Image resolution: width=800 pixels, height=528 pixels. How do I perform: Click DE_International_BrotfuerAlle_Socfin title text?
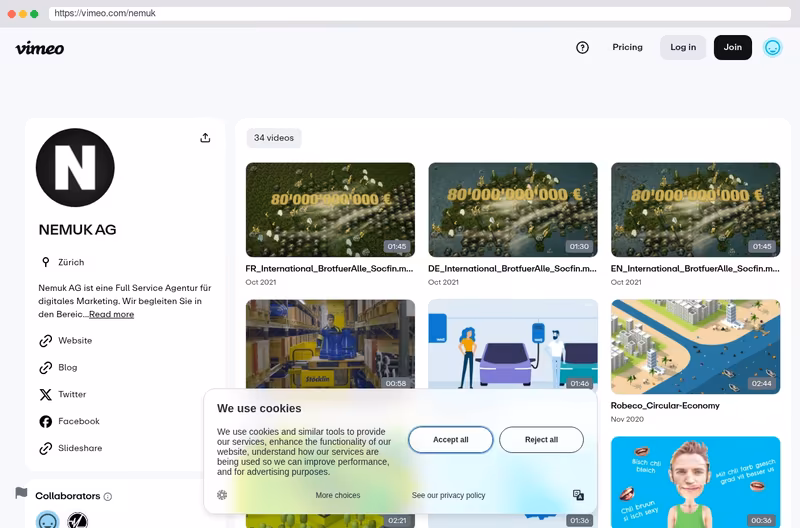pyautogui.click(x=512, y=269)
